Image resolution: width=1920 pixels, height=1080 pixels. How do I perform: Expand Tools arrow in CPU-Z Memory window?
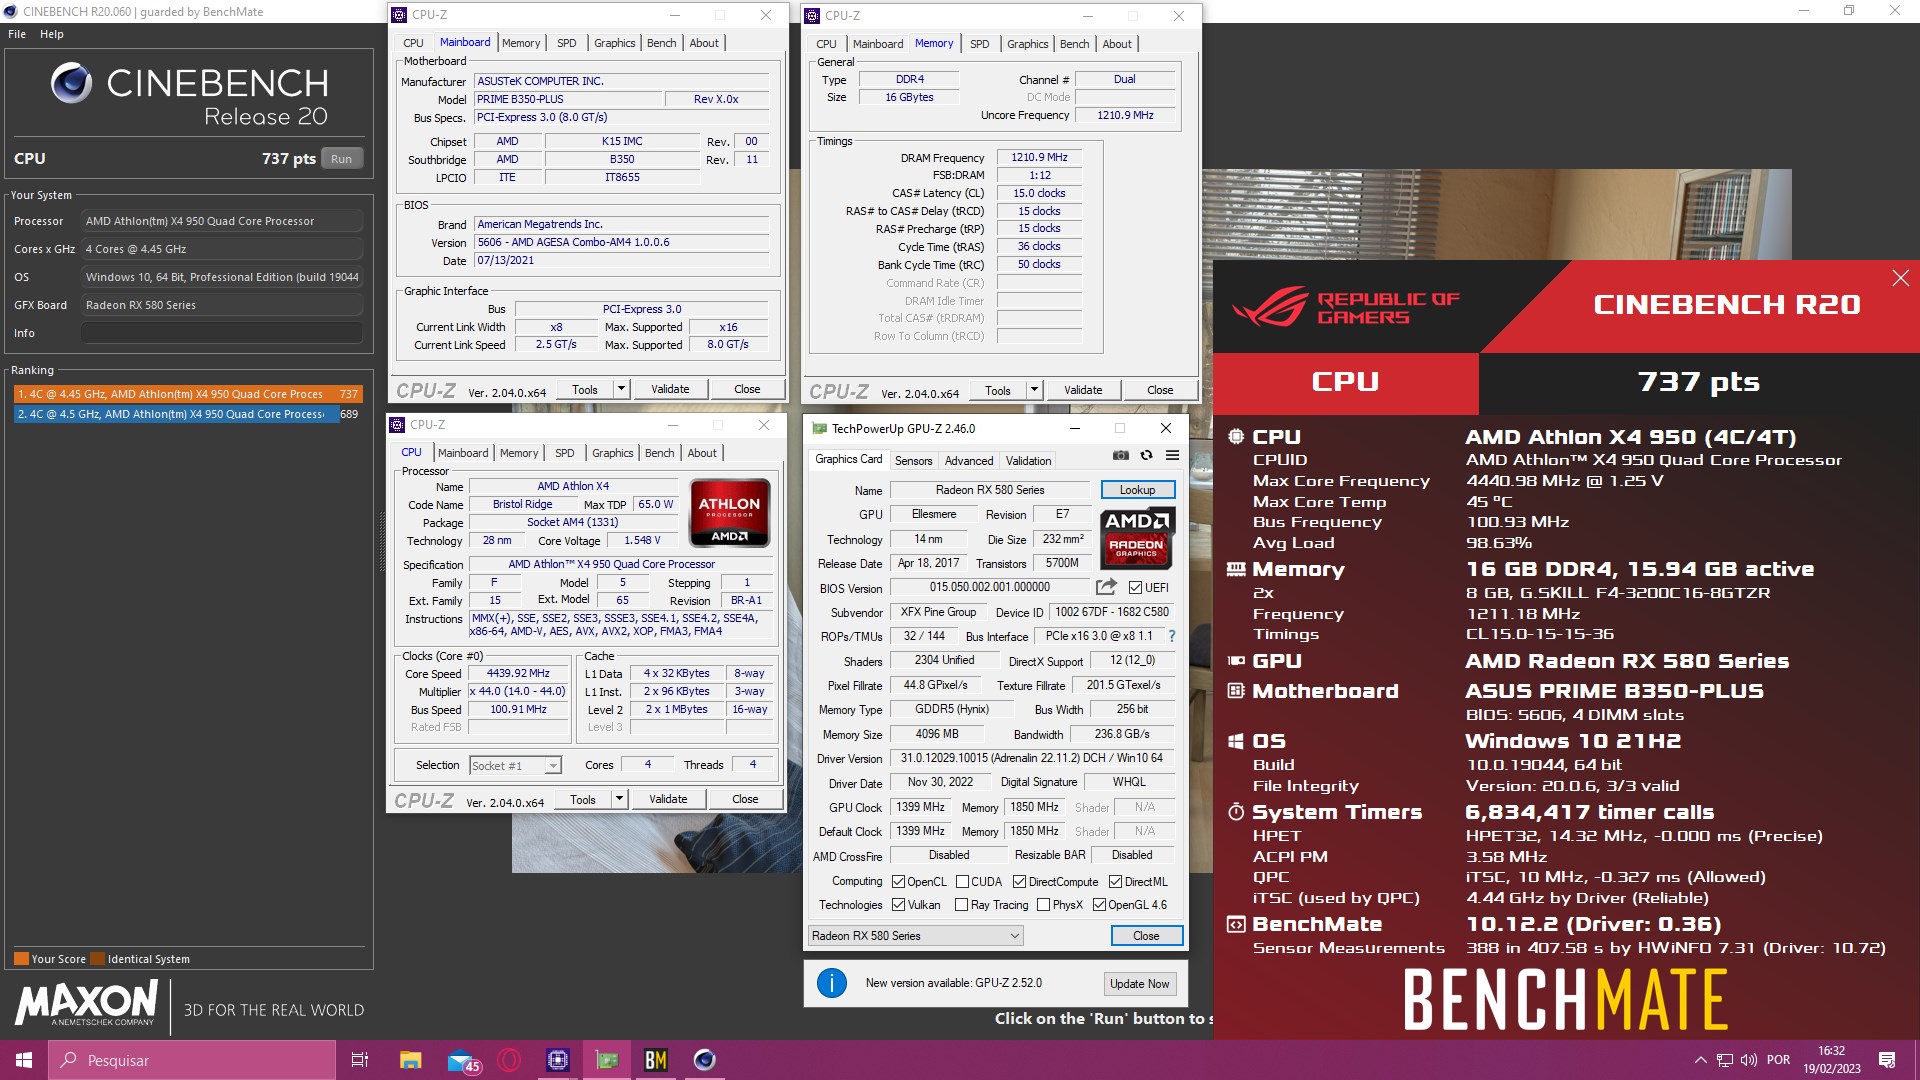coord(1034,390)
